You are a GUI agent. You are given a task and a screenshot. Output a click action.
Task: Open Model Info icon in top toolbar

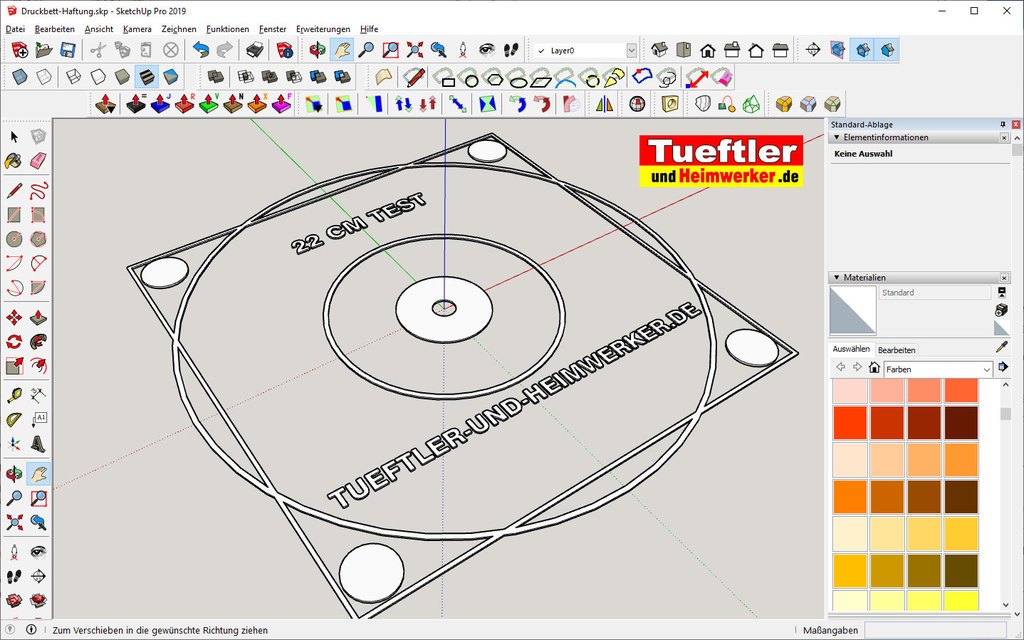(285, 50)
